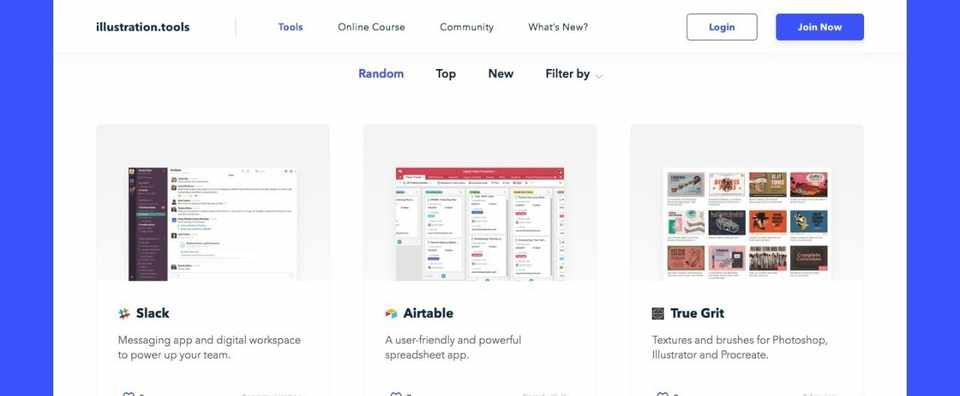Visit the Community section
The width and height of the screenshot is (960, 396).
[467, 27]
